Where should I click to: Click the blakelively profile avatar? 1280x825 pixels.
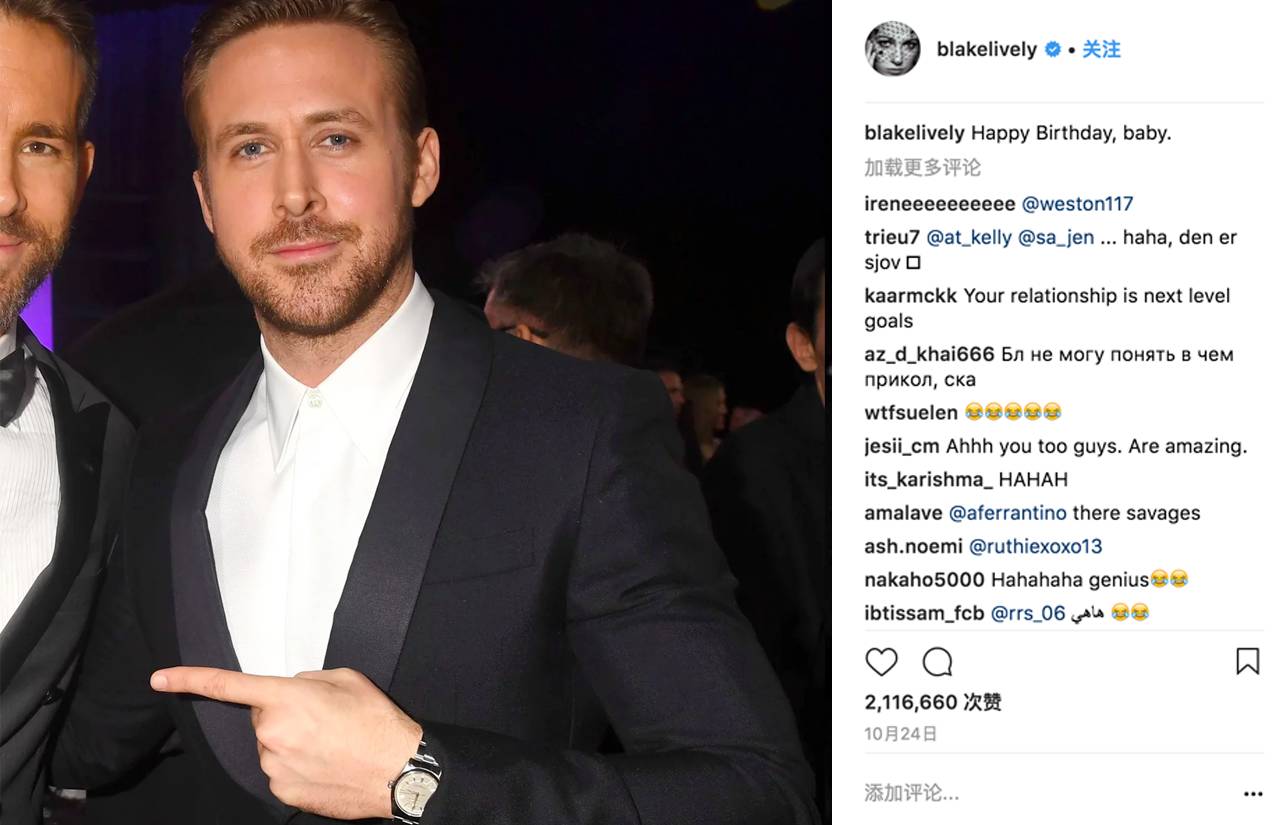coord(892,49)
